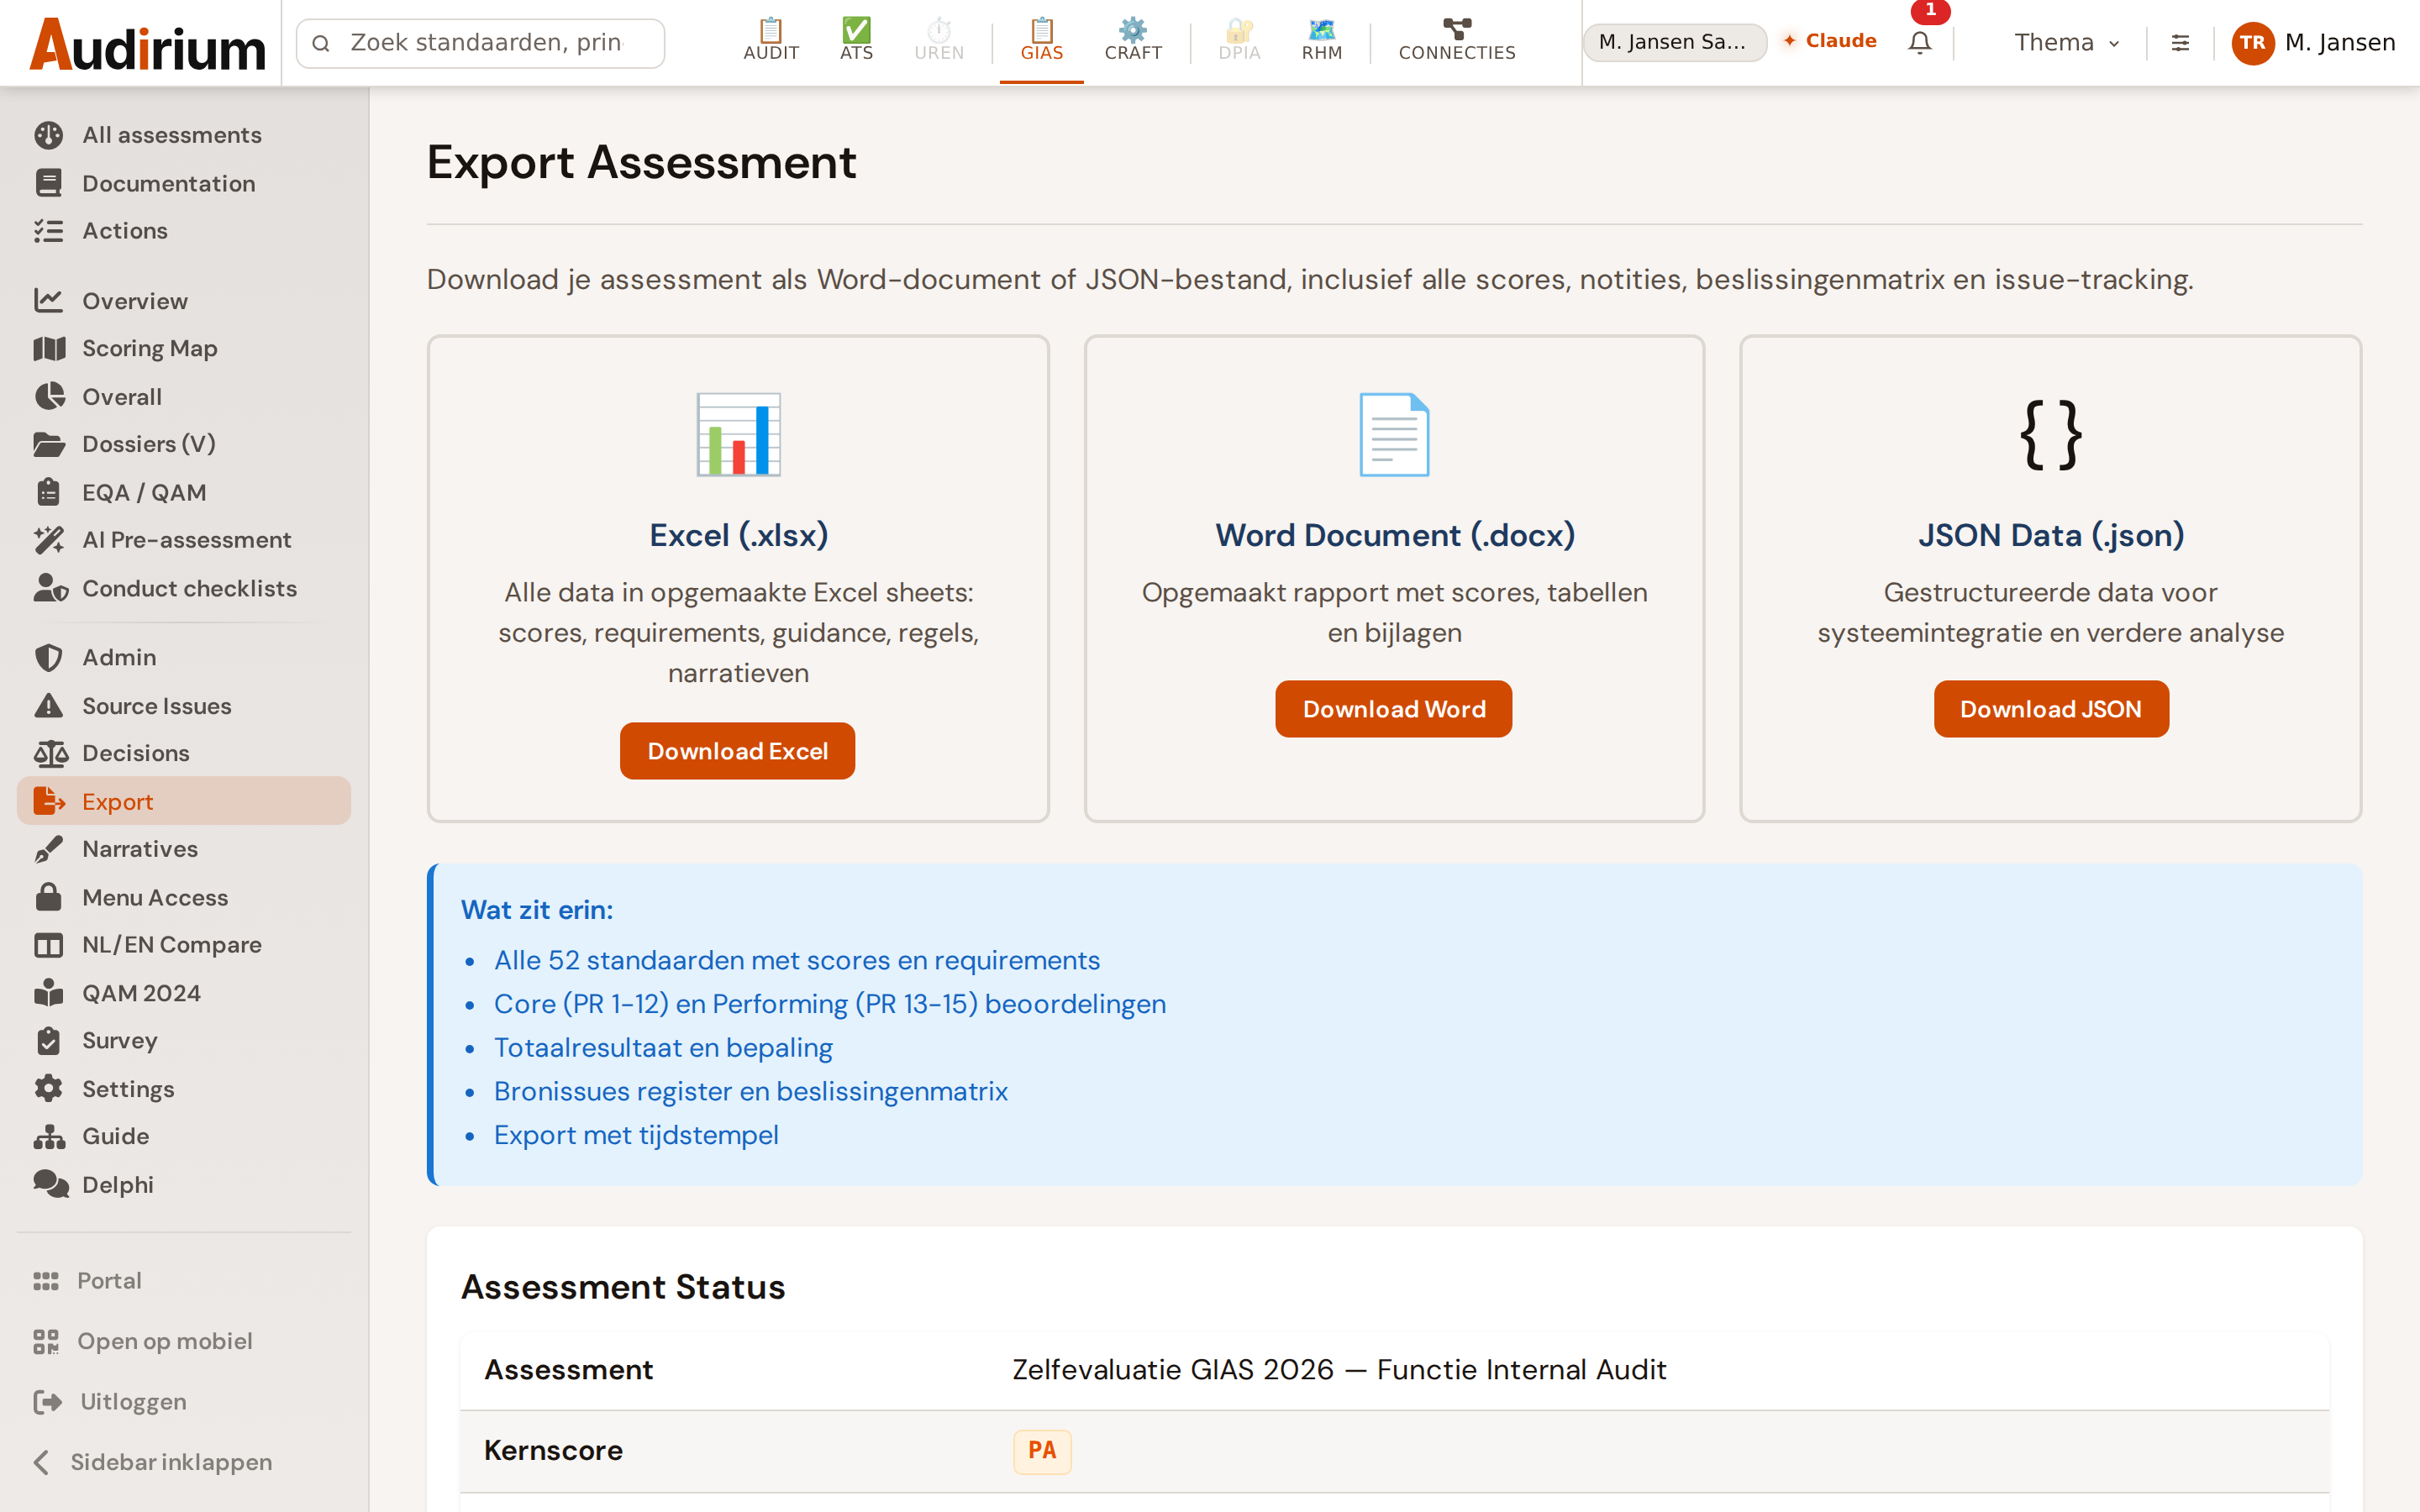Click the Excel chart icon card

click(738, 435)
